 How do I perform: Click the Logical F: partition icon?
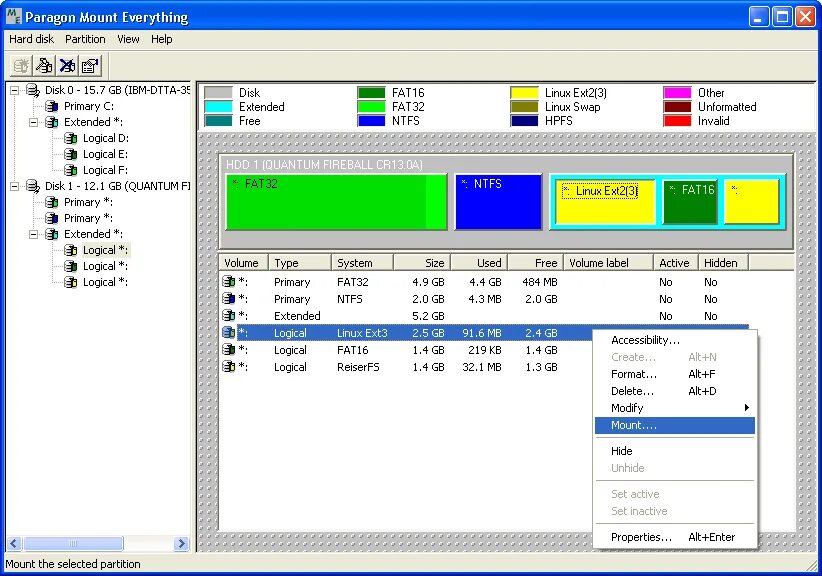point(71,170)
